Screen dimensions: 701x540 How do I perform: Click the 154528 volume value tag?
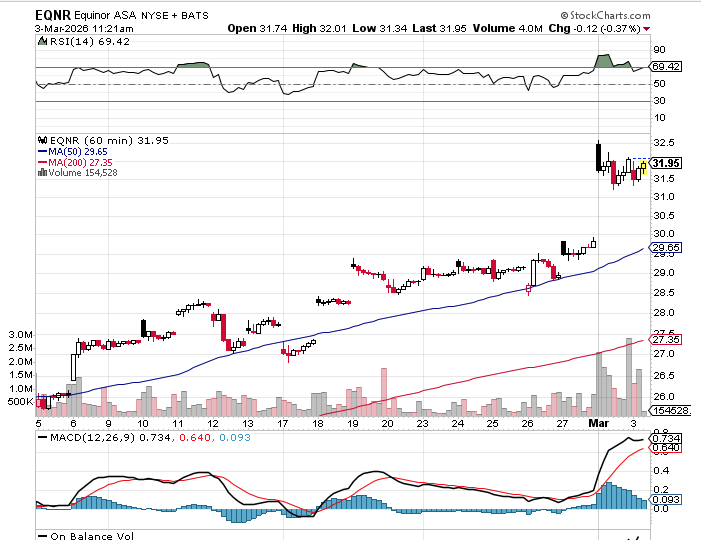coord(671,410)
